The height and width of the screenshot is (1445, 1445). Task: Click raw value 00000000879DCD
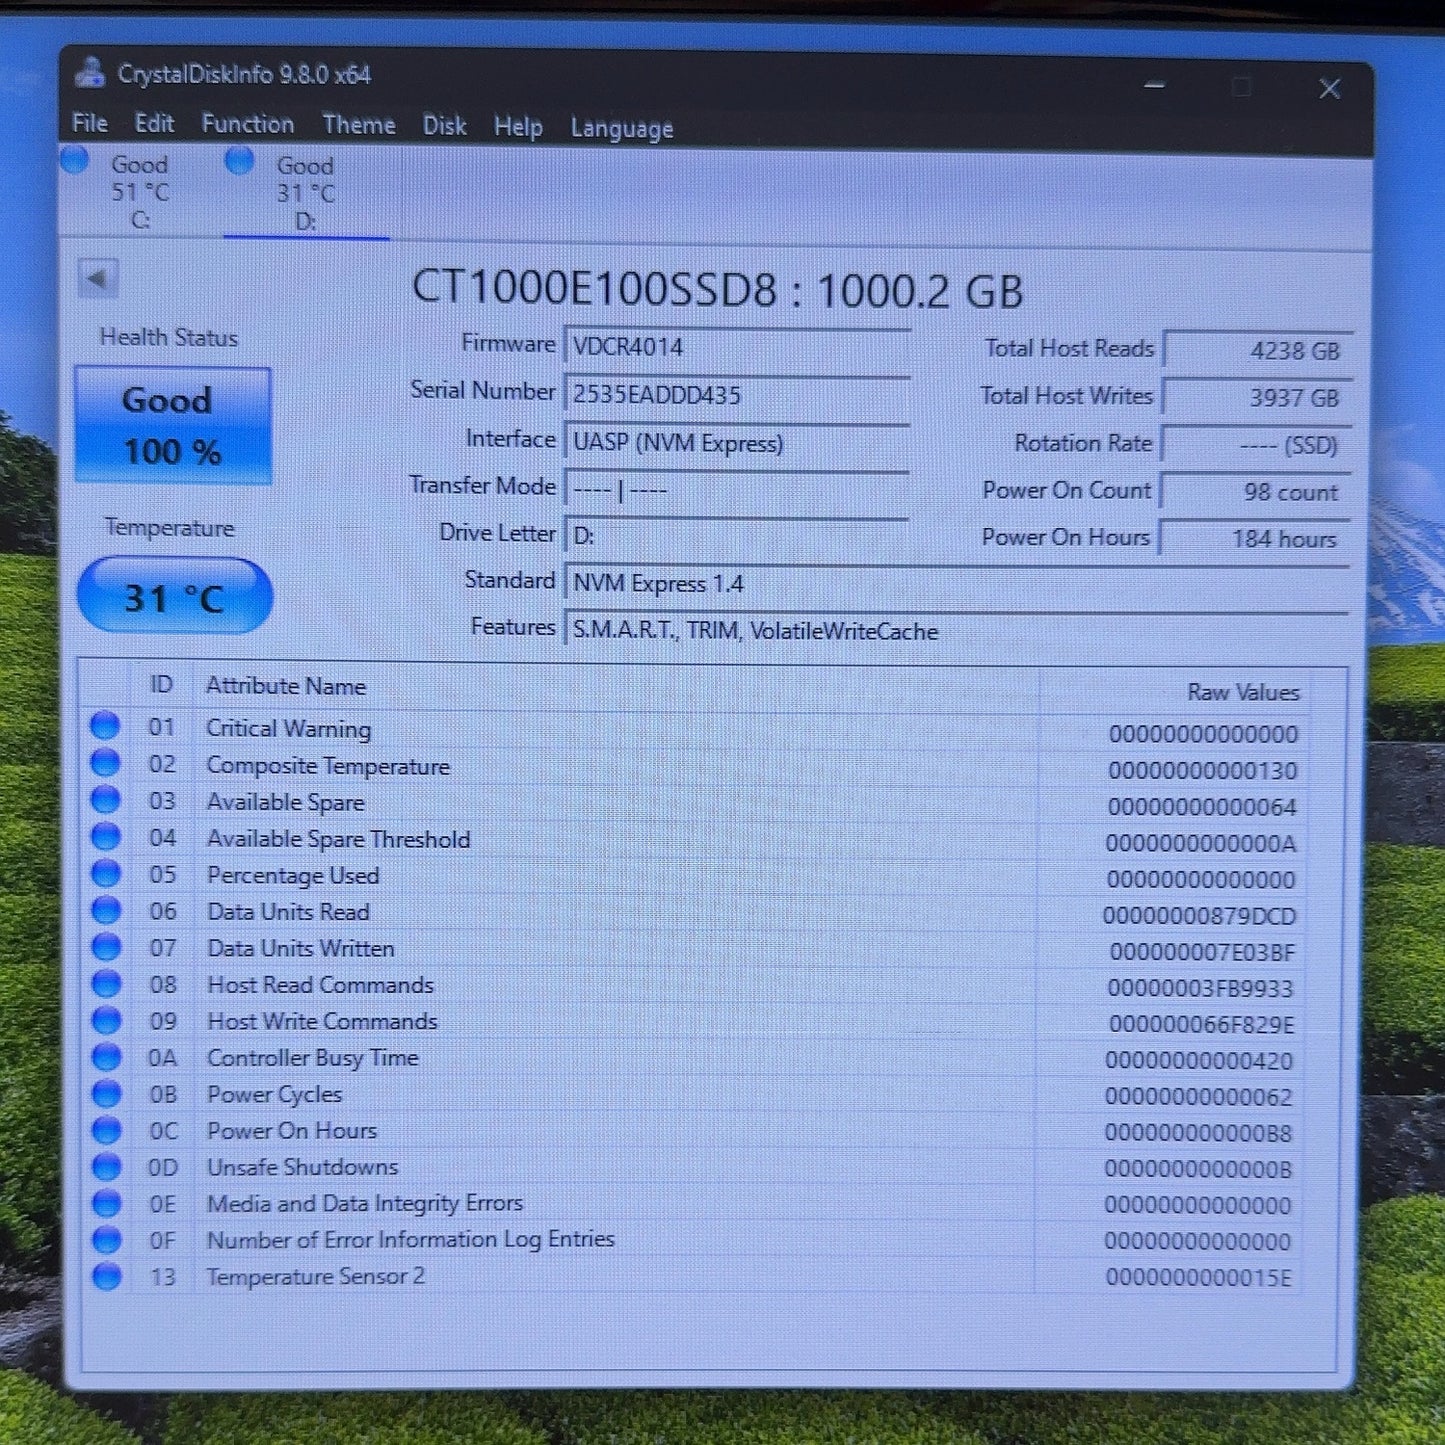click(x=1200, y=916)
